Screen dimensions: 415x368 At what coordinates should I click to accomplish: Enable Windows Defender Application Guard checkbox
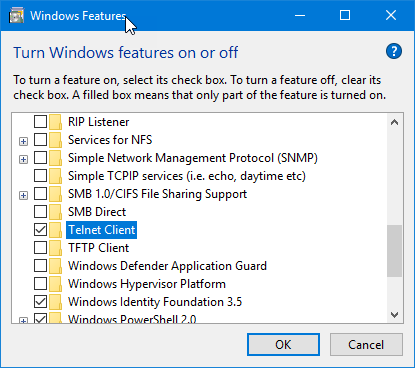tap(40, 266)
